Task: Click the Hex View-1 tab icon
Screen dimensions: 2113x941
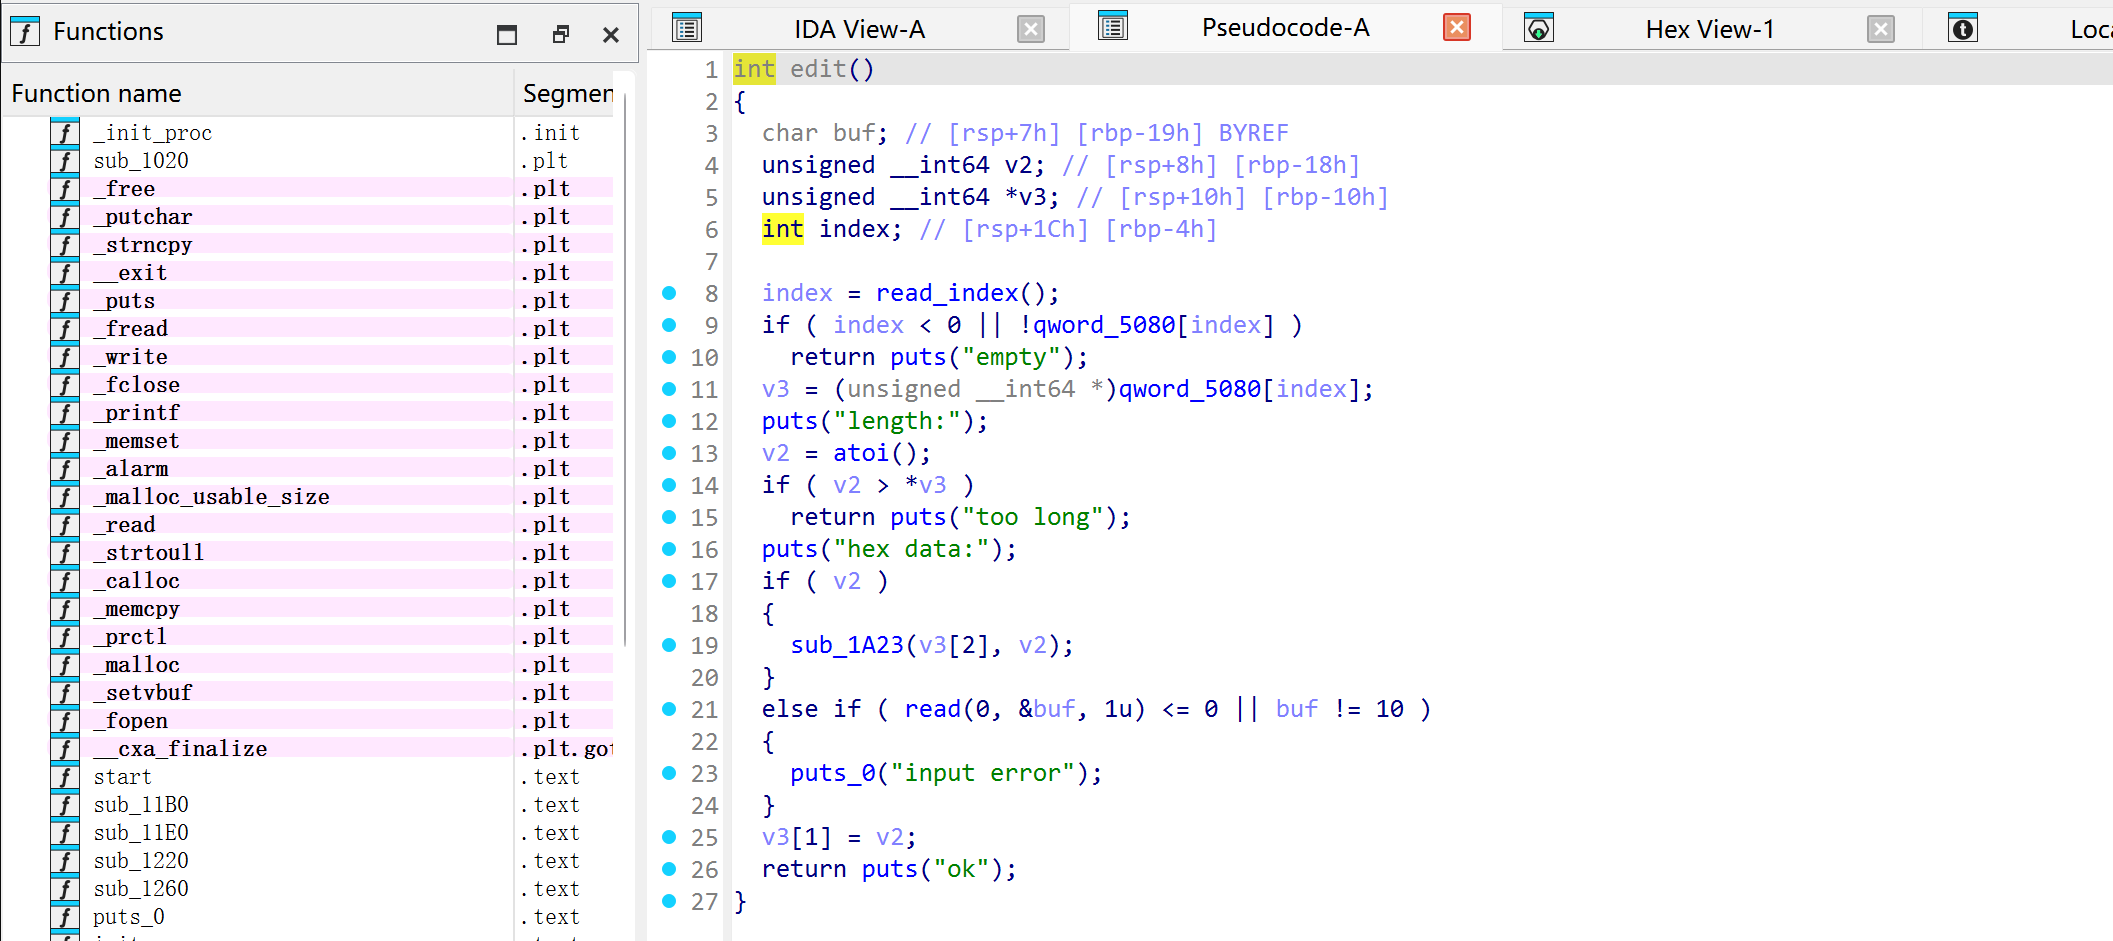Action: pyautogui.click(x=1539, y=28)
